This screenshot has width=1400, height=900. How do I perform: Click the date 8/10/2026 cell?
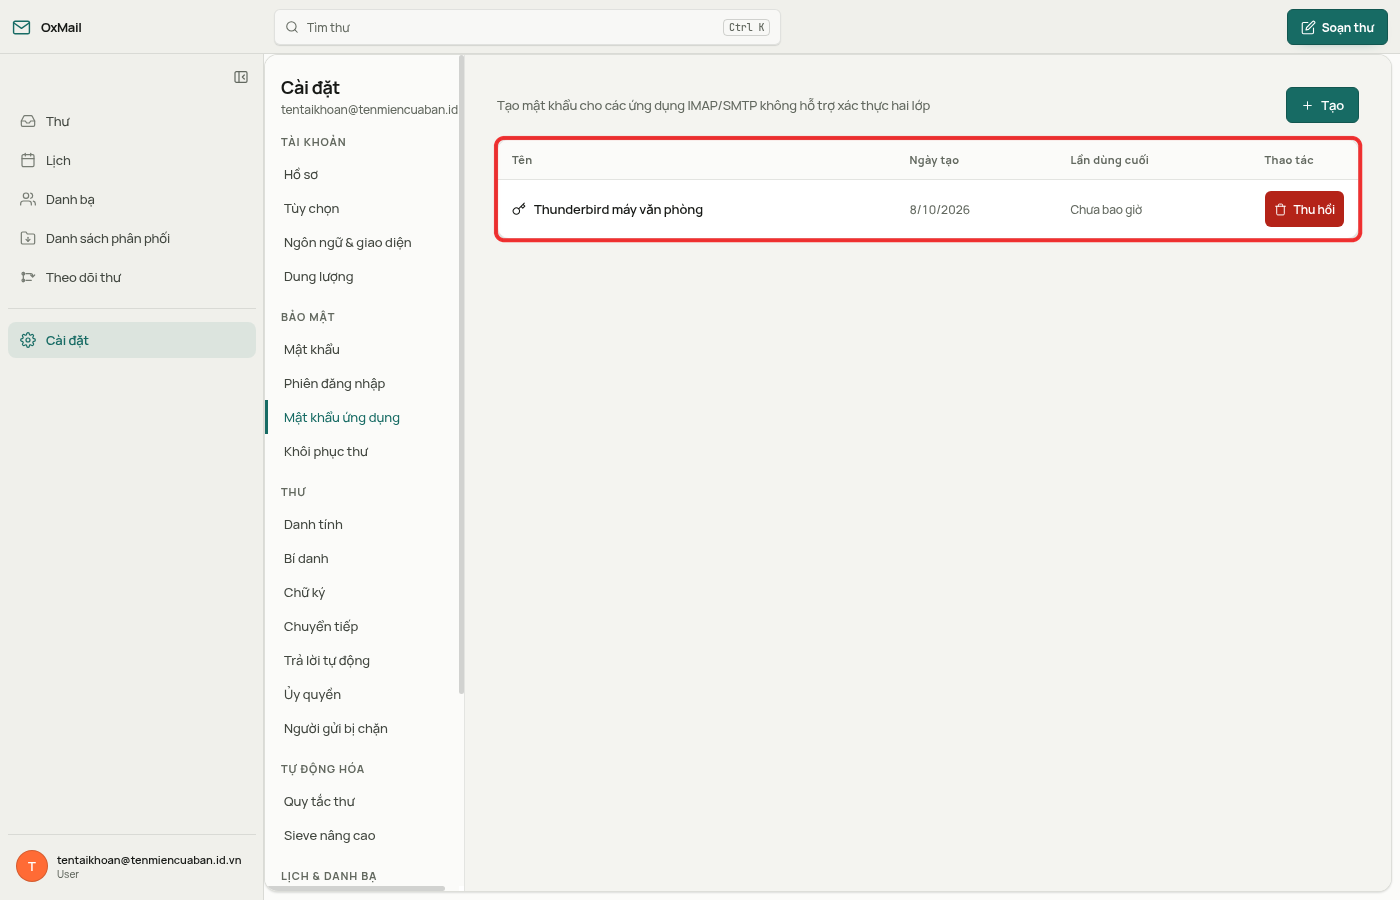939,209
